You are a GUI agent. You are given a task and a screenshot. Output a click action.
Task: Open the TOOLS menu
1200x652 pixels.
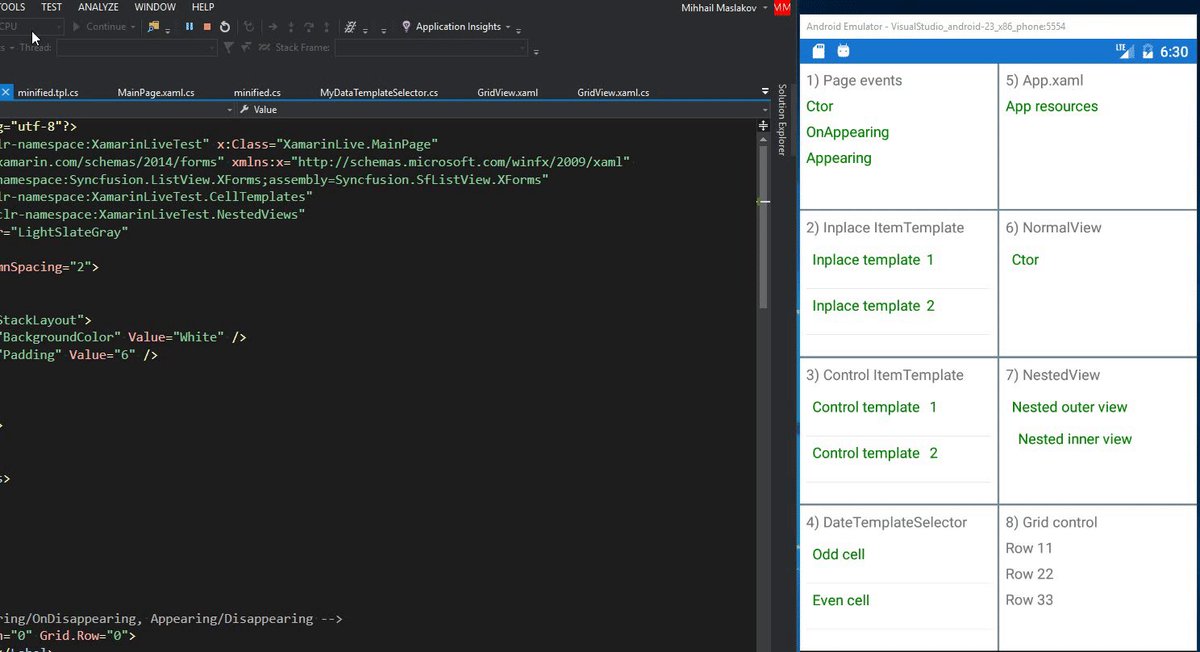click(13, 7)
